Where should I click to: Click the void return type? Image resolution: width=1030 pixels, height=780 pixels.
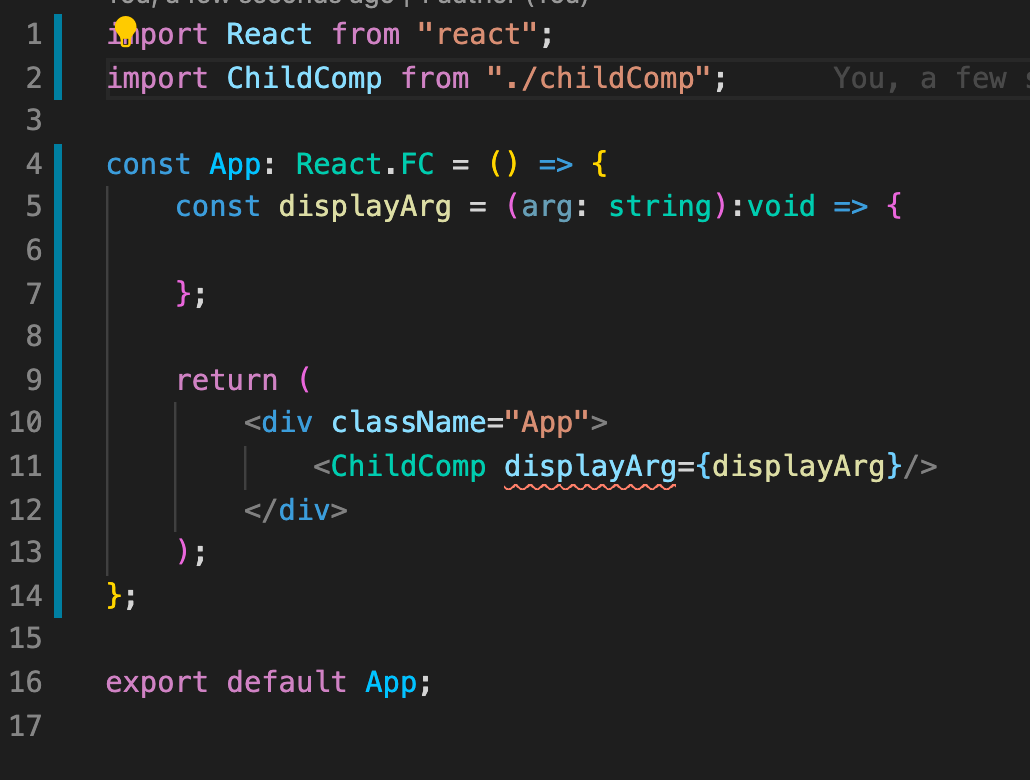pyautogui.click(x=781, y=206)
